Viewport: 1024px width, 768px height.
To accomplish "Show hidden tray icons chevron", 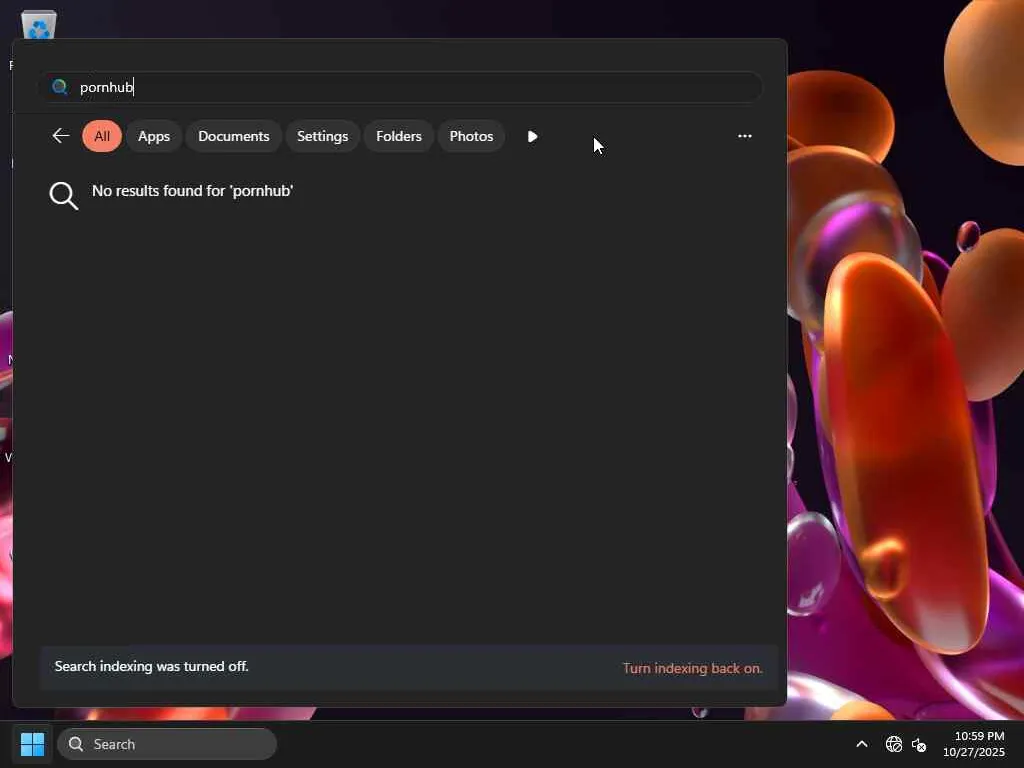I will 861,744.
